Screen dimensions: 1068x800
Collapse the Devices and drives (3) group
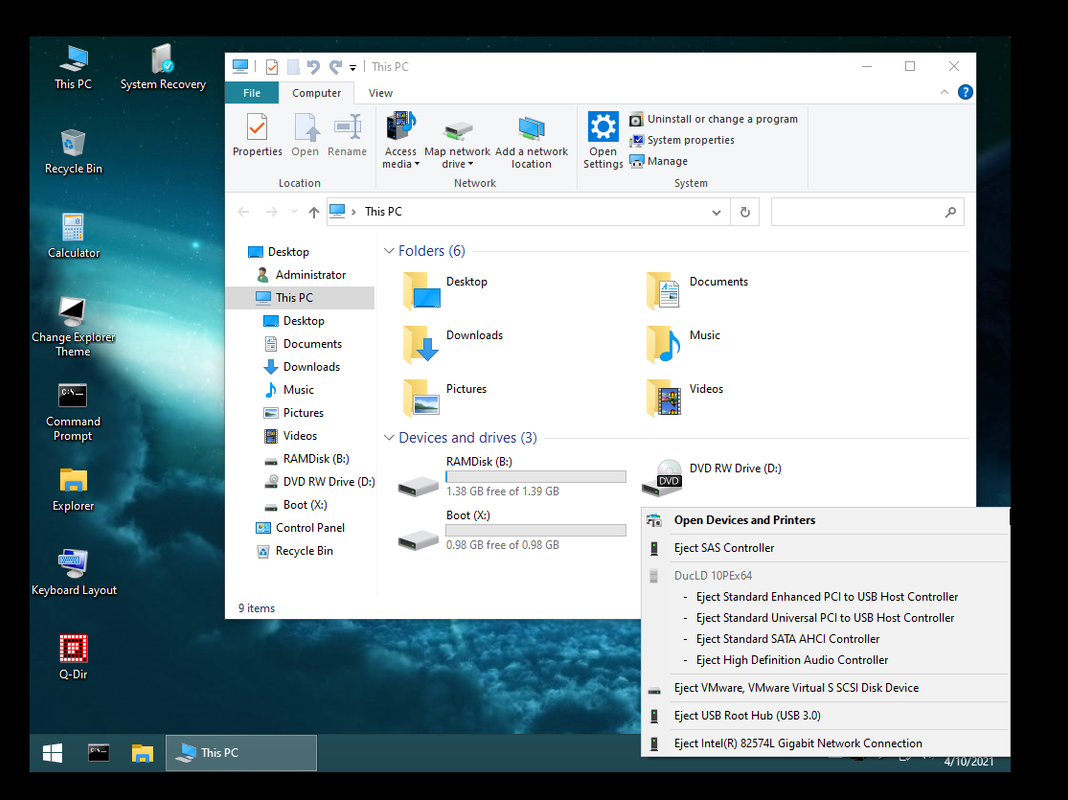[x=389, y=438]
